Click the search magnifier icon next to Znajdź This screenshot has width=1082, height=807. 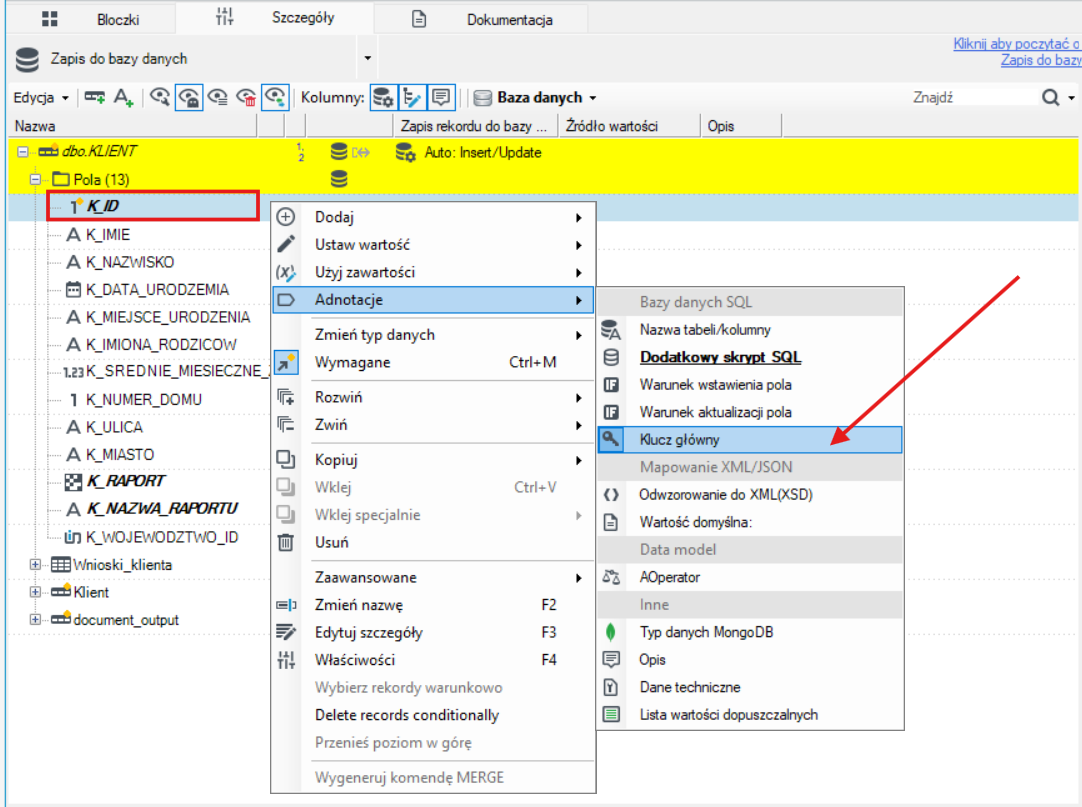[1050, 97]
